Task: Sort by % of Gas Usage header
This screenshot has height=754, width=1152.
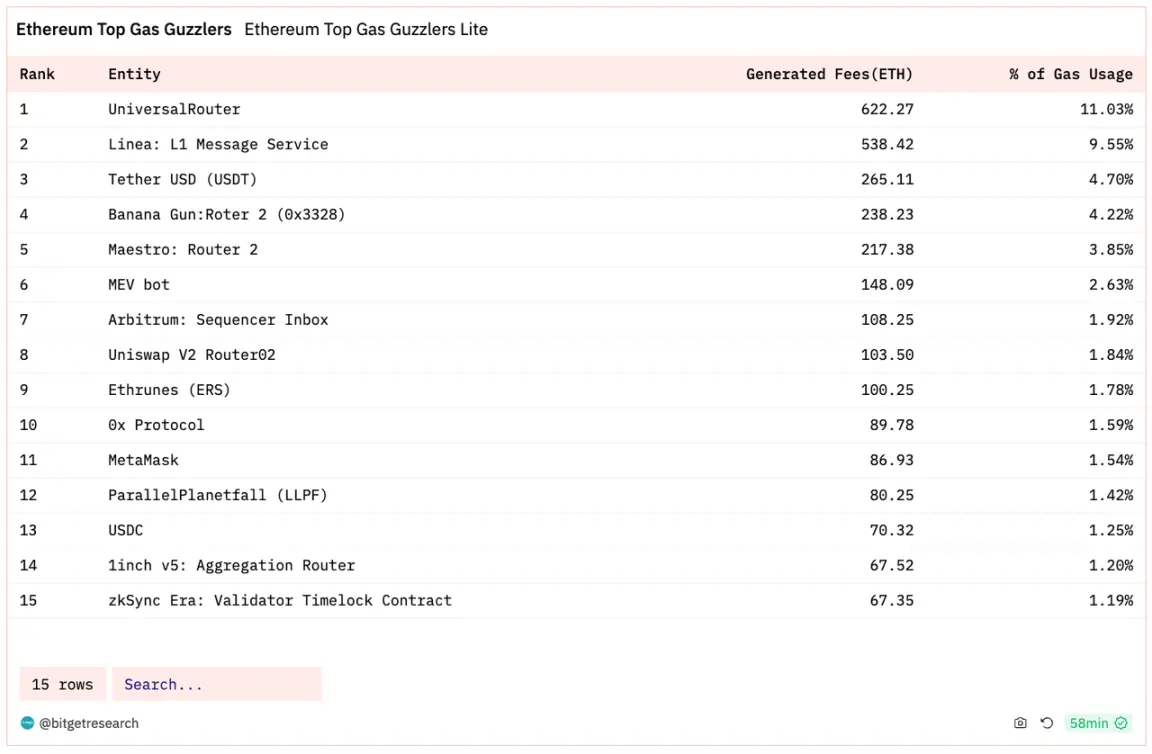Action: (x=1070, y=74)
